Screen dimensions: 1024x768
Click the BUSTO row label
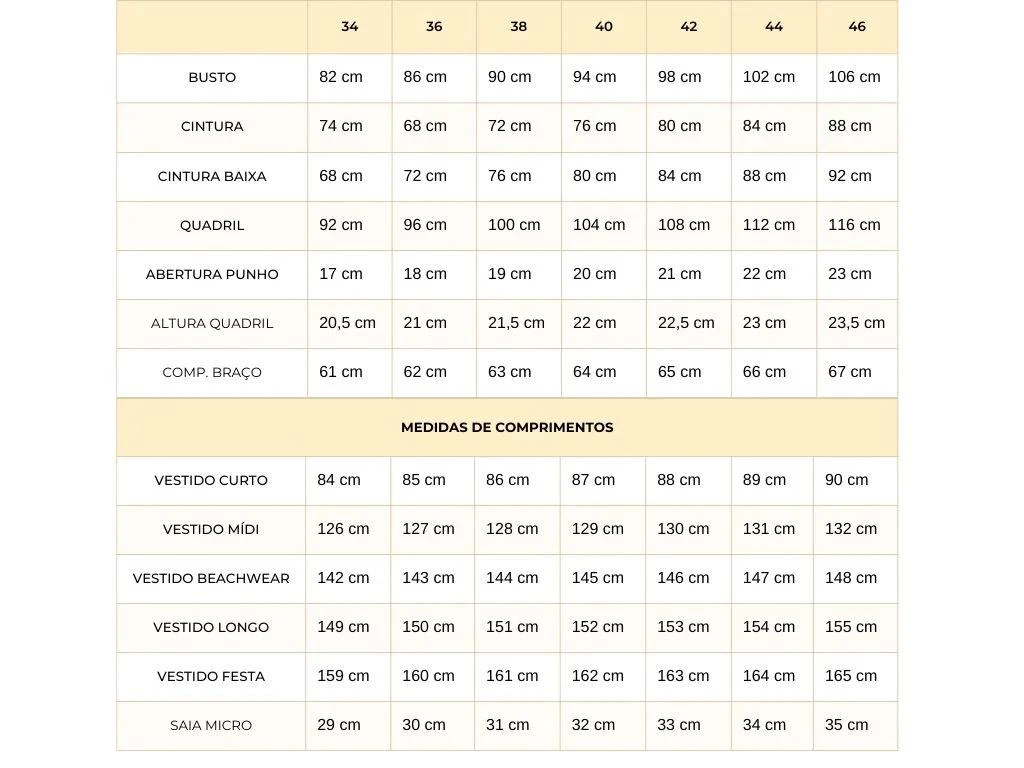pos(212,77)
